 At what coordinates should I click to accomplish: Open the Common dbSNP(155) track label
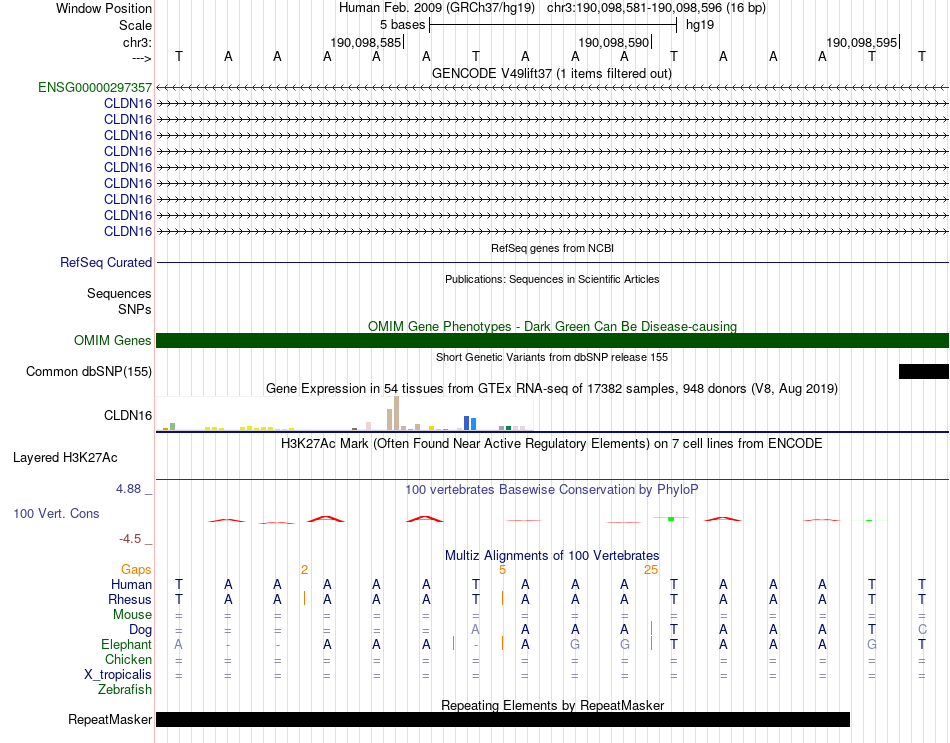[88, 372]
